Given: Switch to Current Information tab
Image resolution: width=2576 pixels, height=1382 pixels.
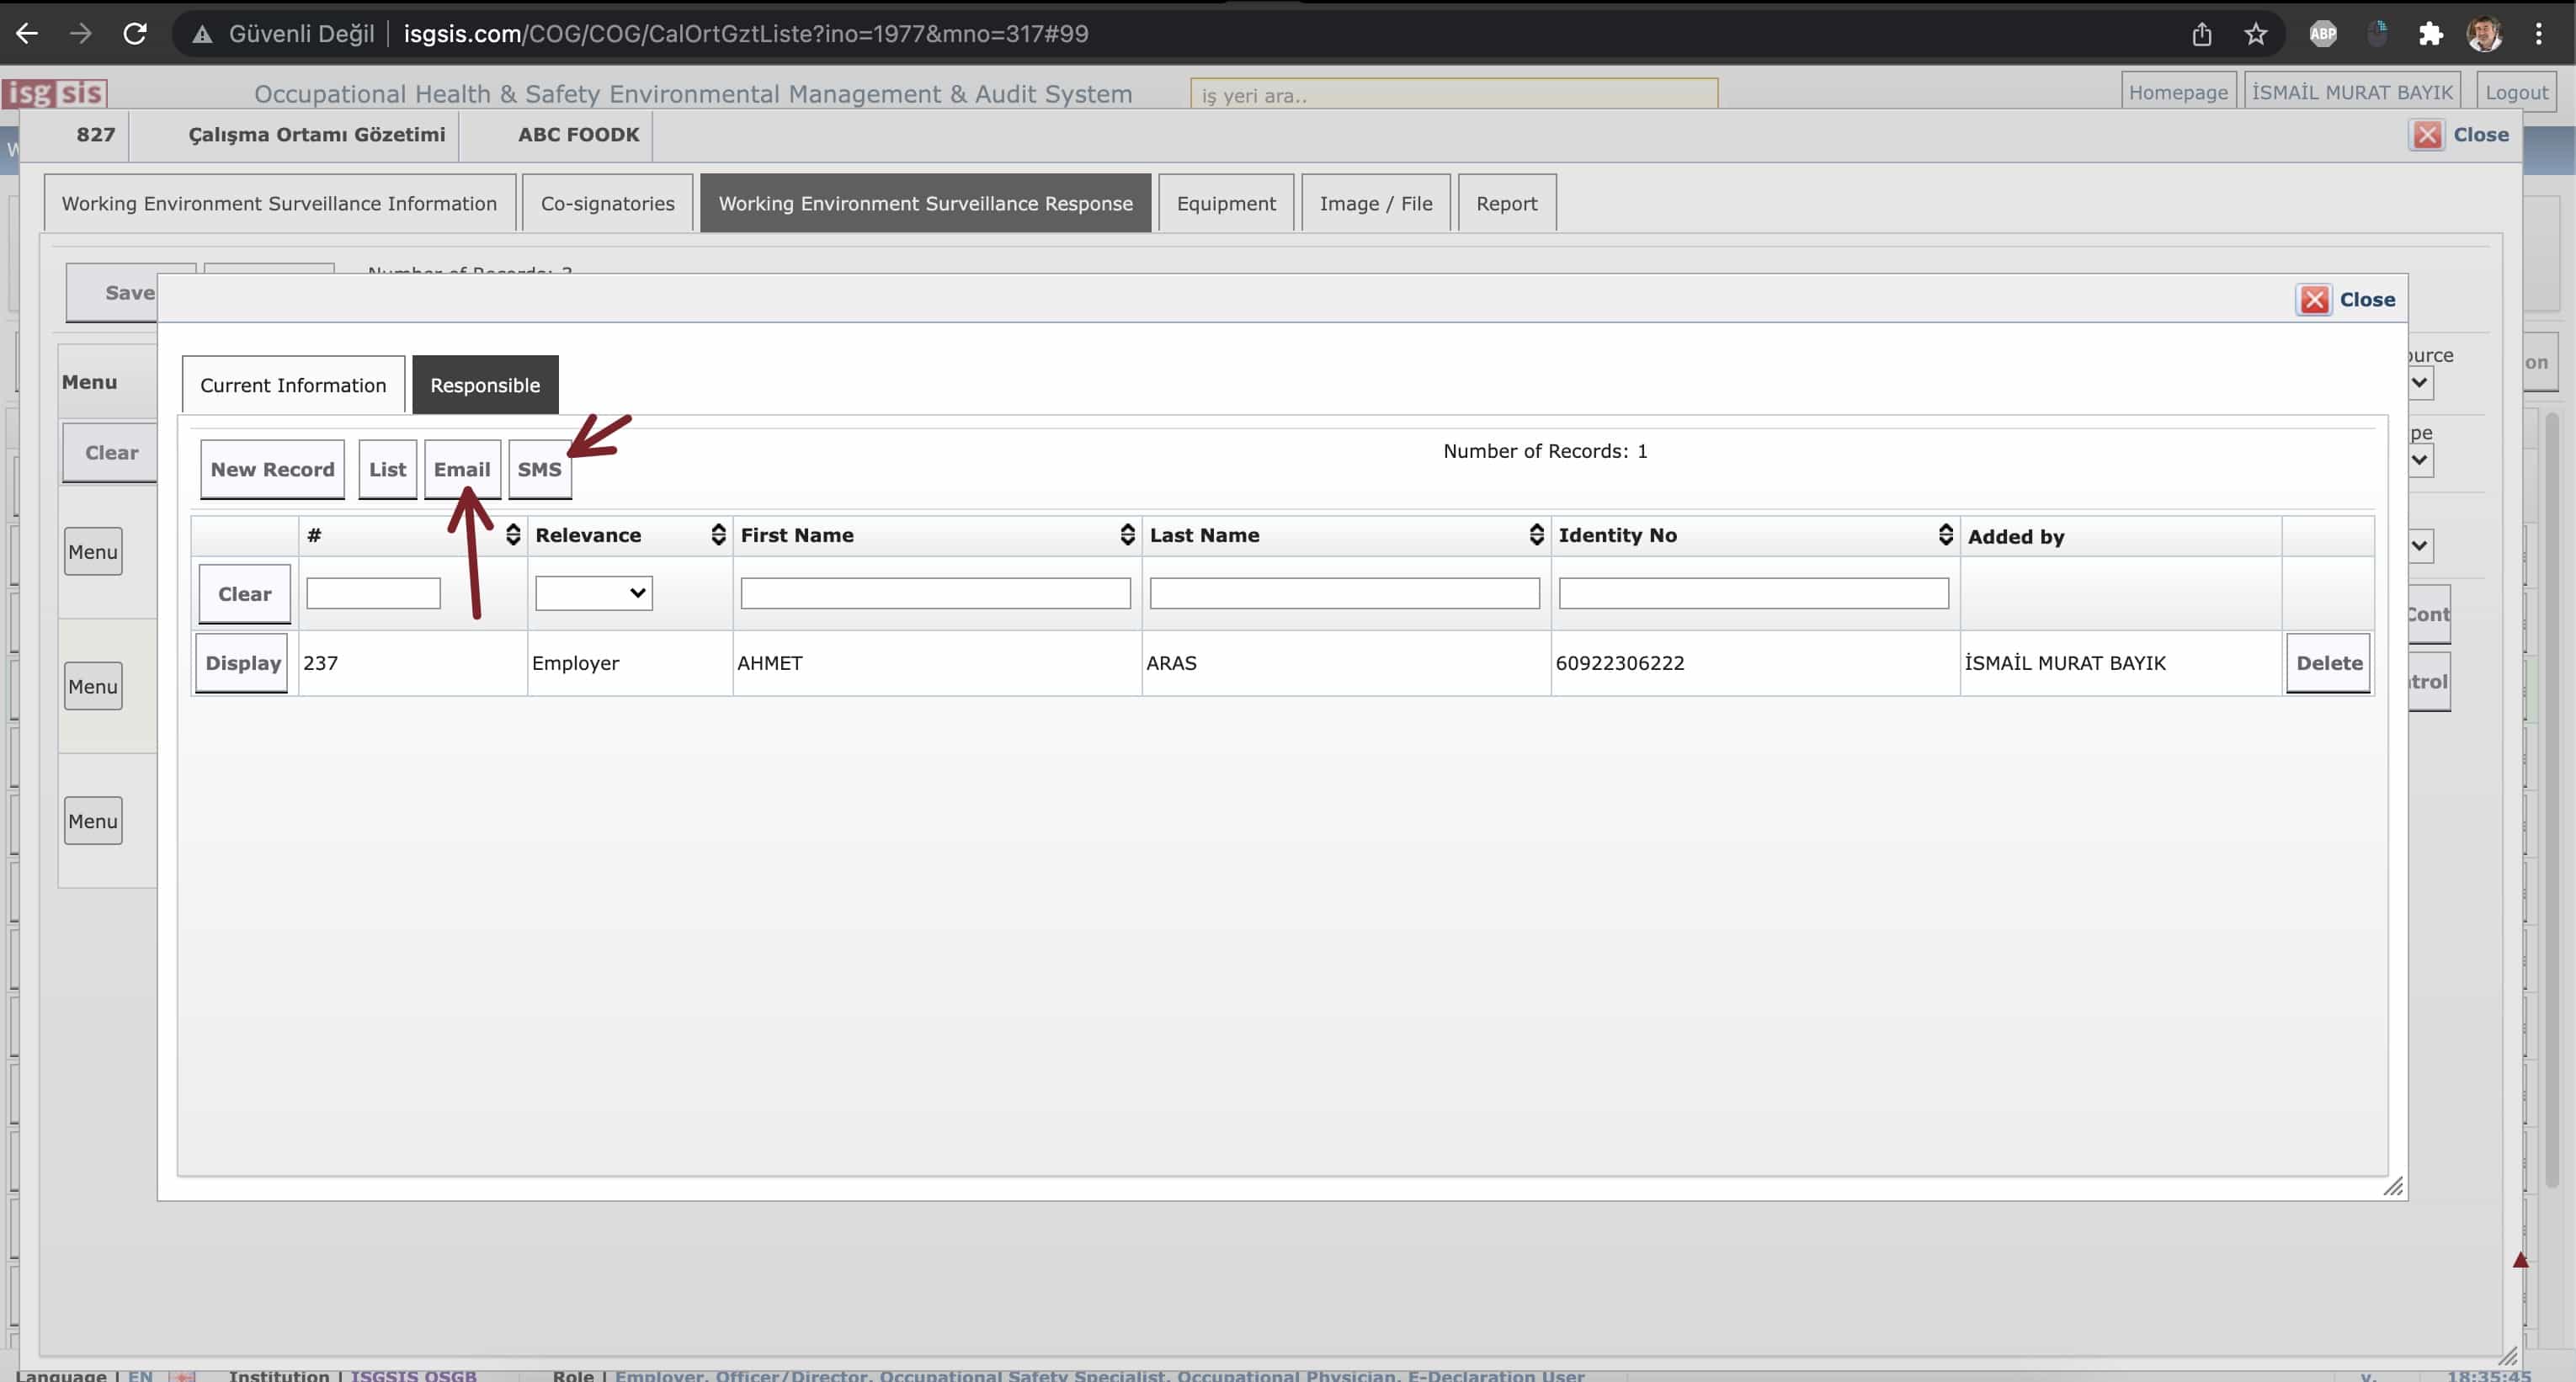Looking at the screenshot, I should pos(293,385).
